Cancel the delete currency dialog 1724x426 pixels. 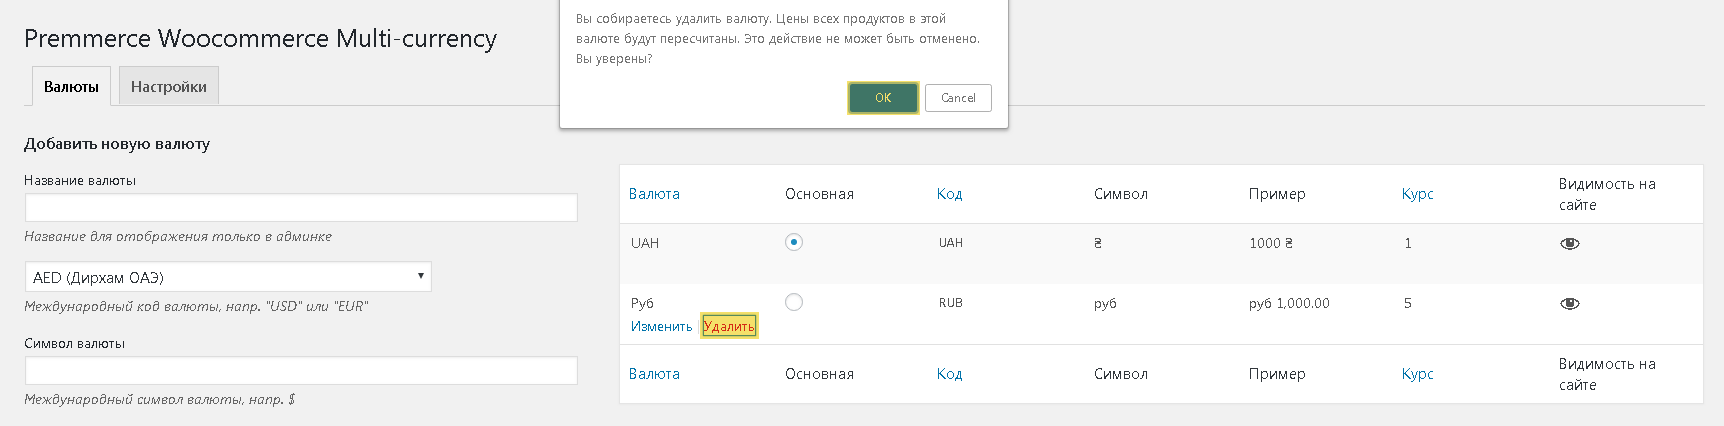(x=958, y=98)
